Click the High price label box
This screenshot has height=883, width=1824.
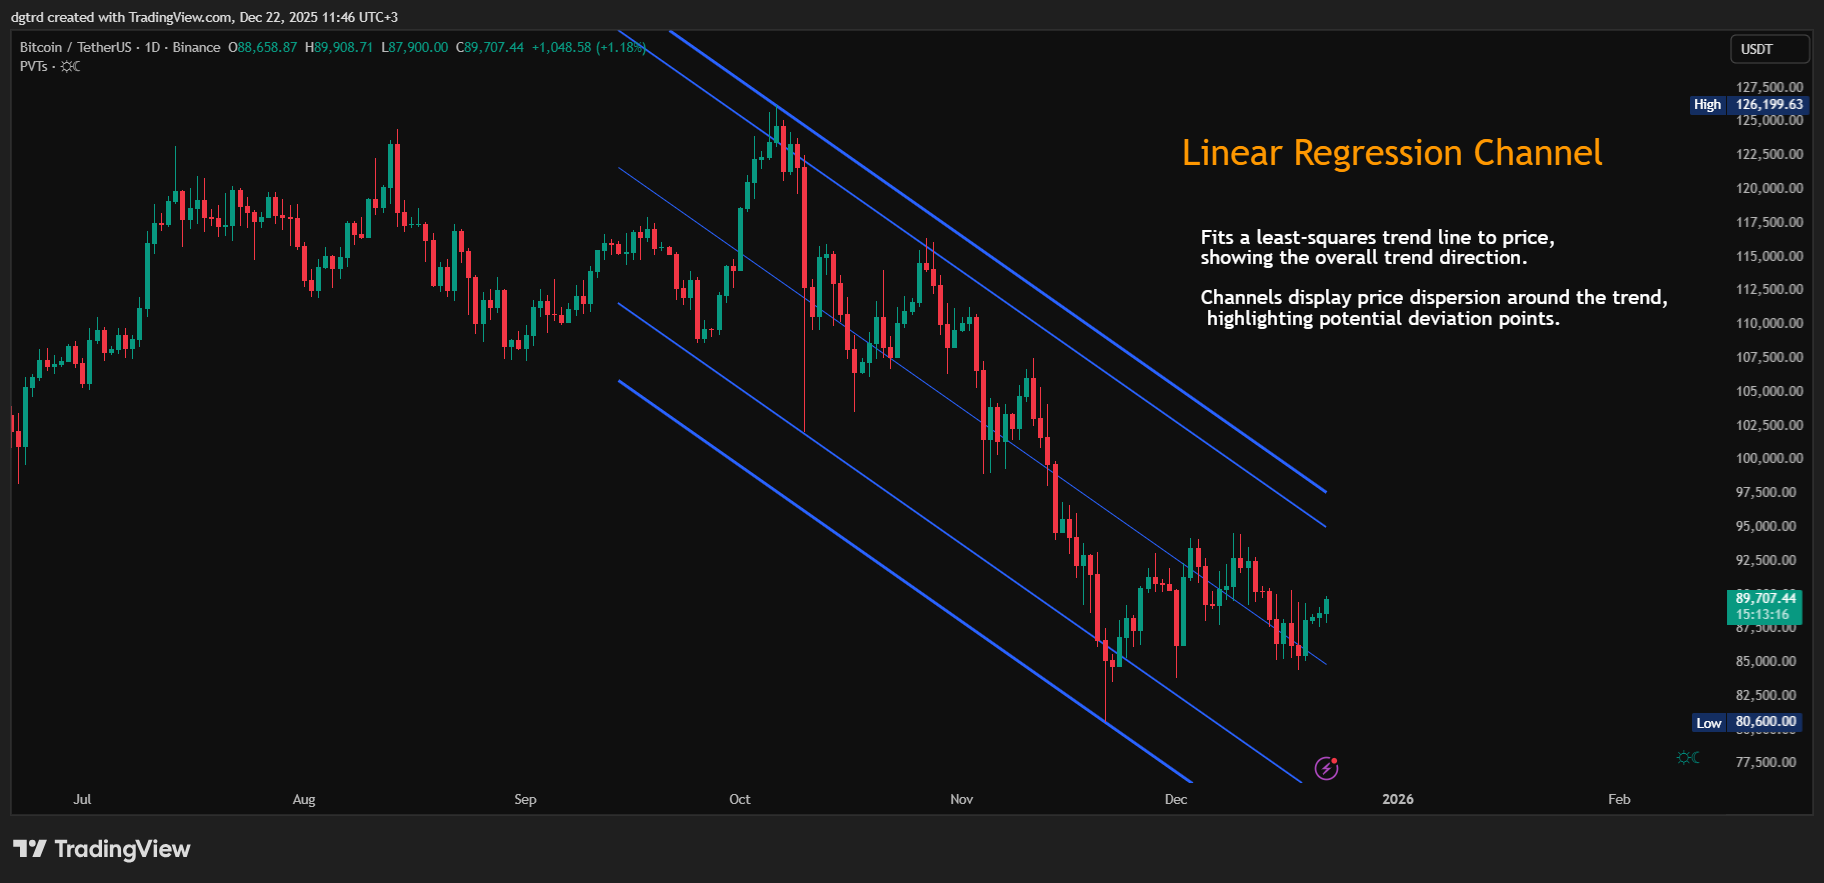pos(1749,104)
